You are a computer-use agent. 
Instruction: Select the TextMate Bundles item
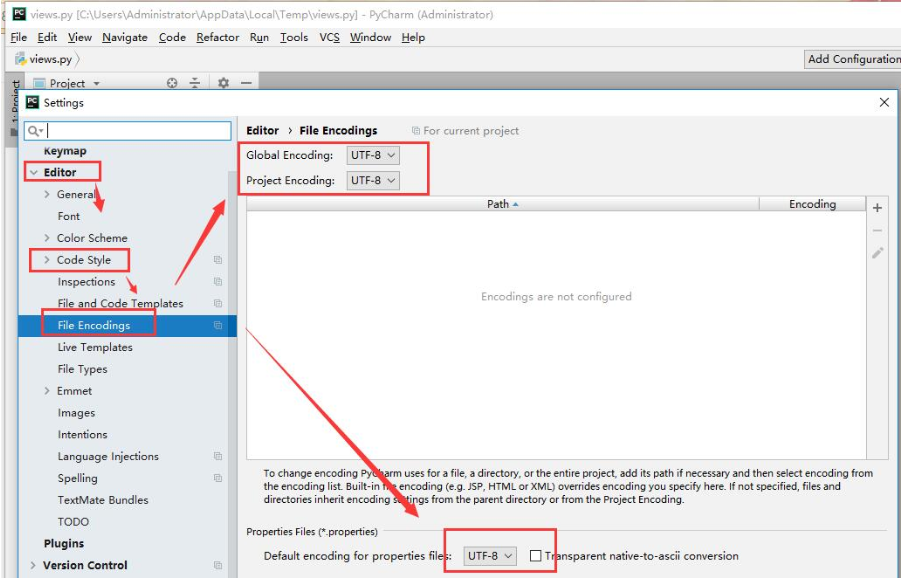click(103, 500)
